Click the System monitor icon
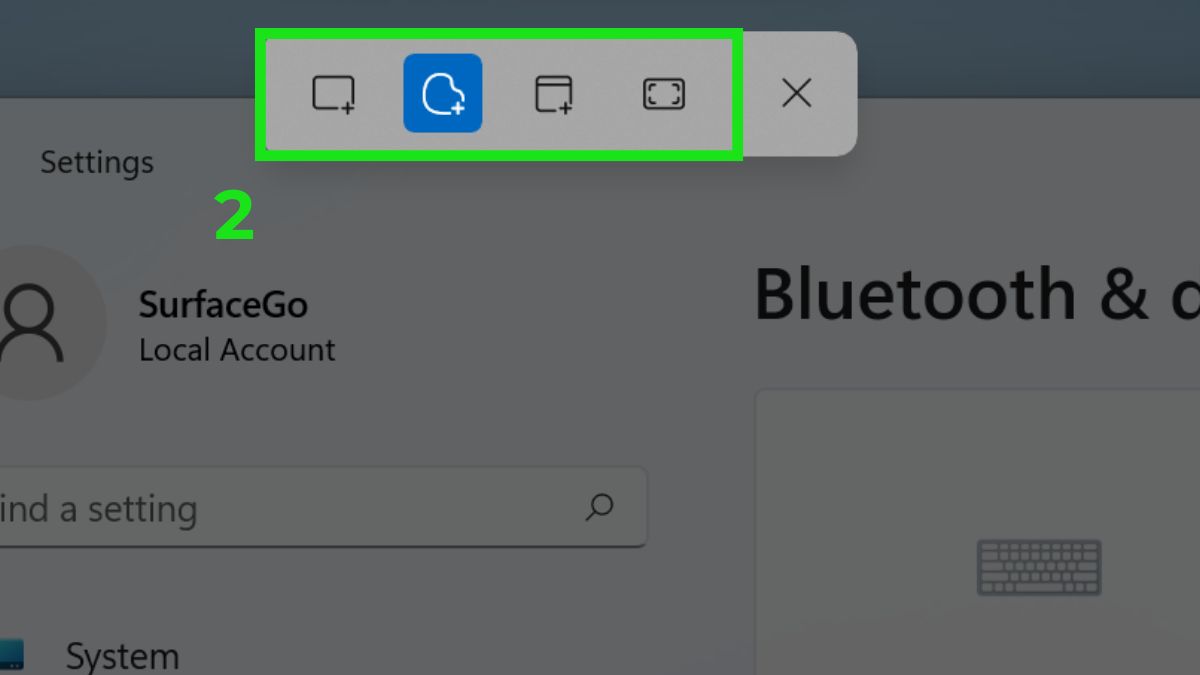 click(x=9, y=655)
